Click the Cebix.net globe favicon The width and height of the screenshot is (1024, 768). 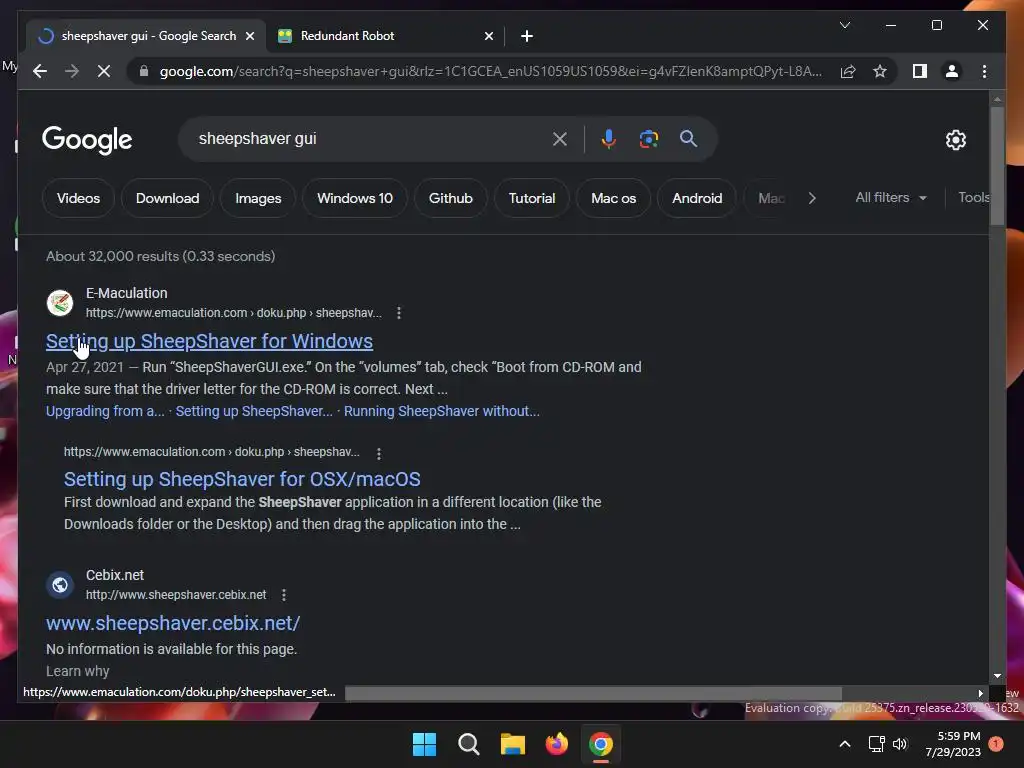[59, 584]
